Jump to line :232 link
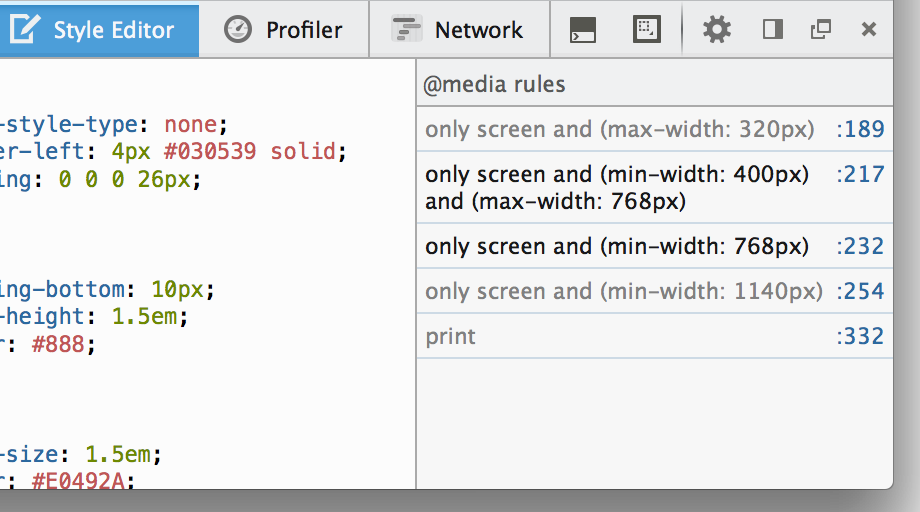The height and width of the screenshot is (512, 920). tap(861, 246)
